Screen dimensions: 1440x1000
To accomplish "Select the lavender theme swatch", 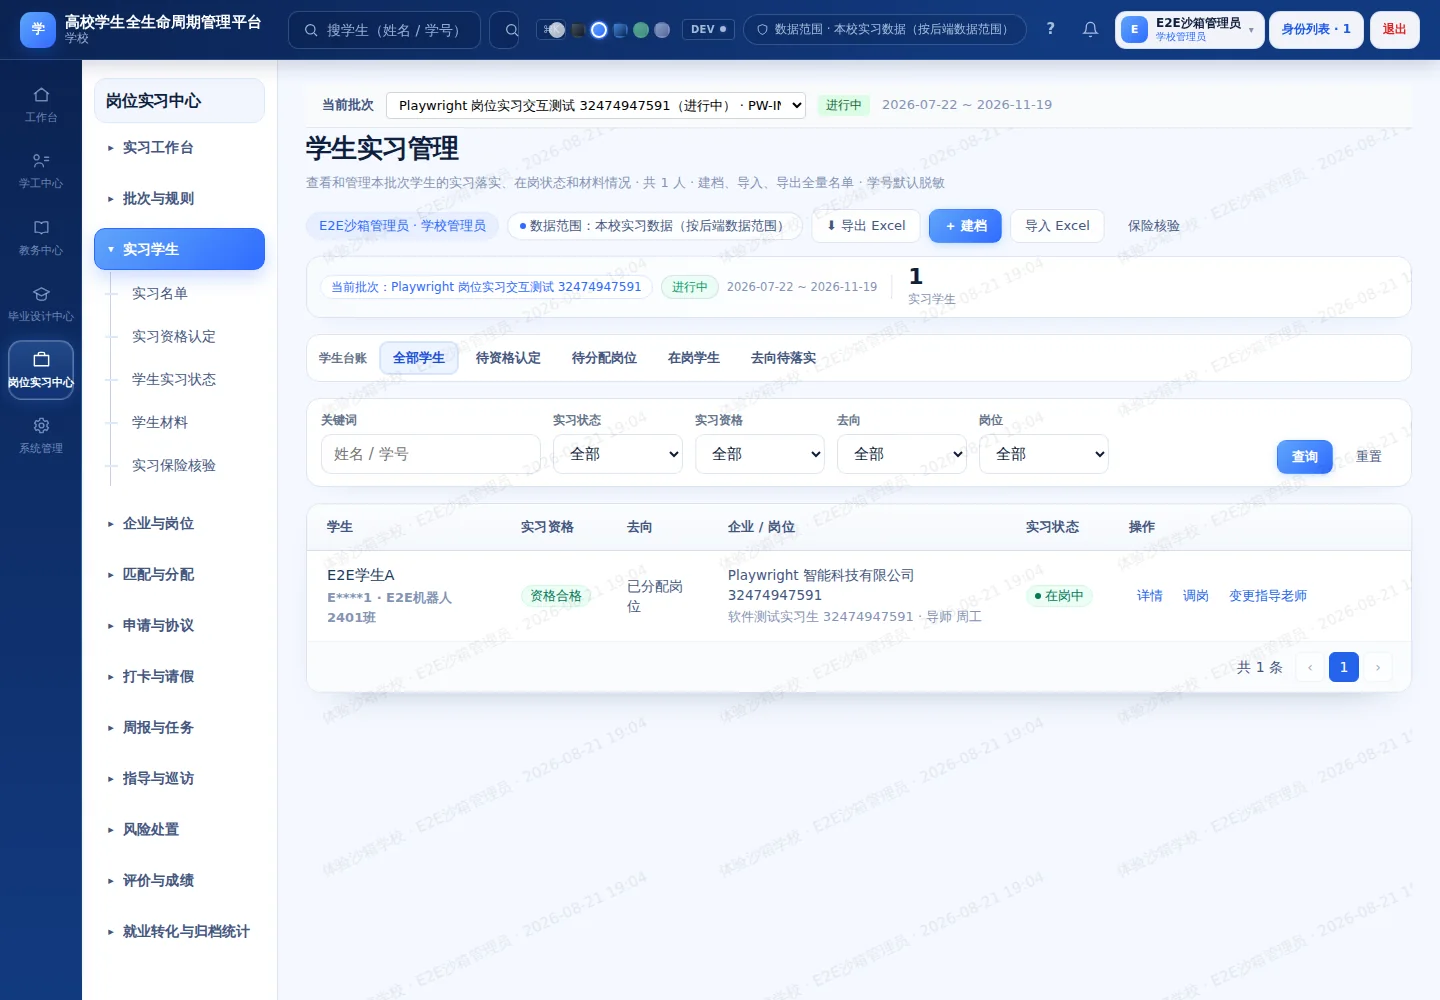I will (x=662, y=30).
